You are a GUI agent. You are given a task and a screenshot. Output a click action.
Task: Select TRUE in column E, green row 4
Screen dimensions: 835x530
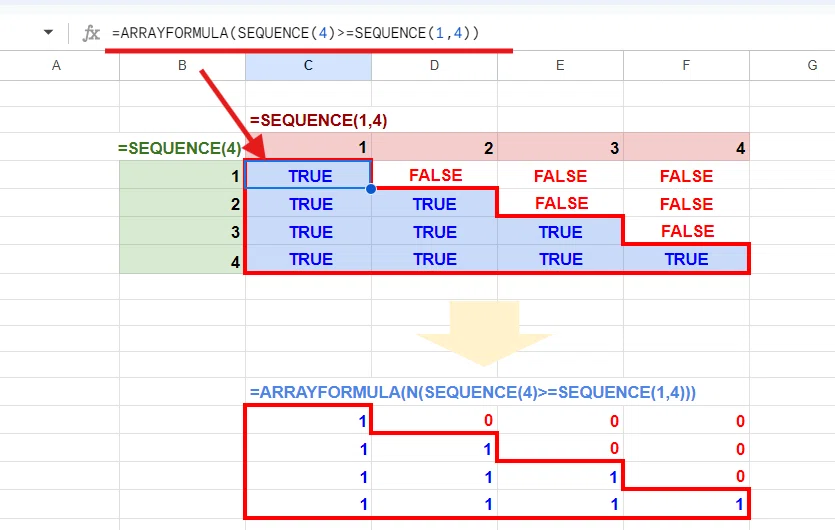(x=560, y=259)
